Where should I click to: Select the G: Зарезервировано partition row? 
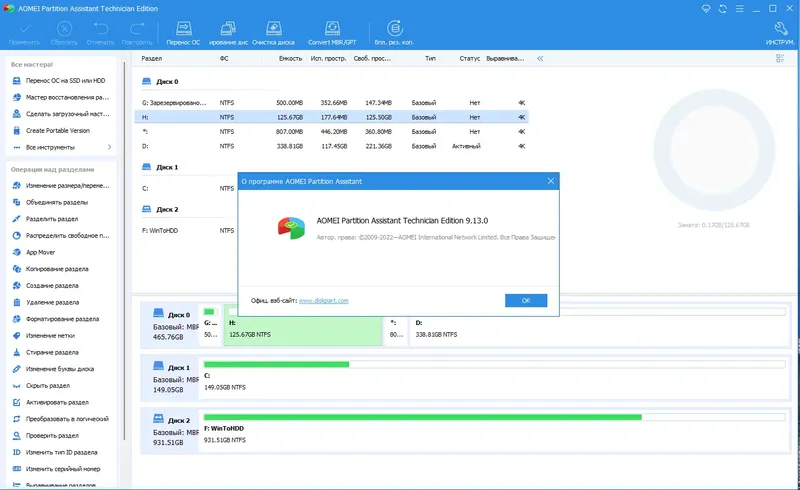(332, 103)
